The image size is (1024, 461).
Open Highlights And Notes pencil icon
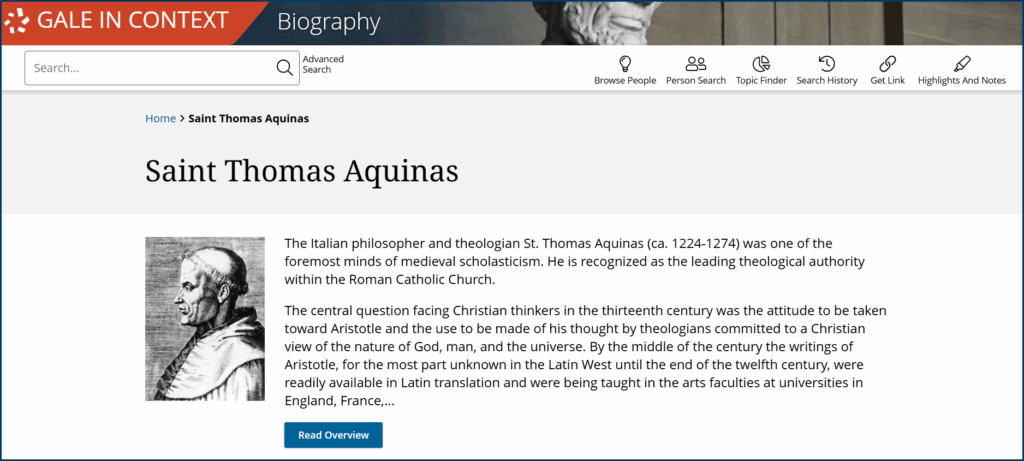[x=962, y=64]
